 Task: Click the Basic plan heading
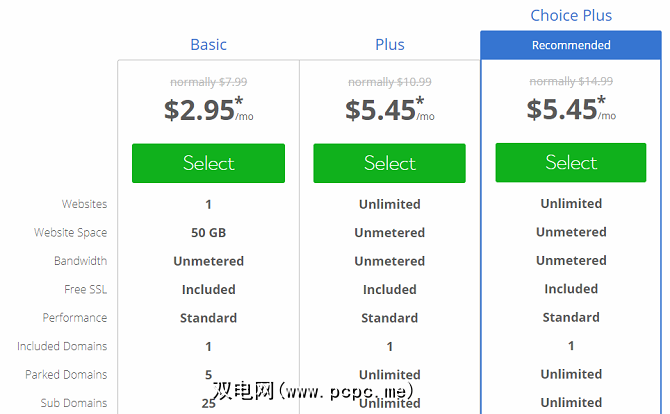click(208, 44)
